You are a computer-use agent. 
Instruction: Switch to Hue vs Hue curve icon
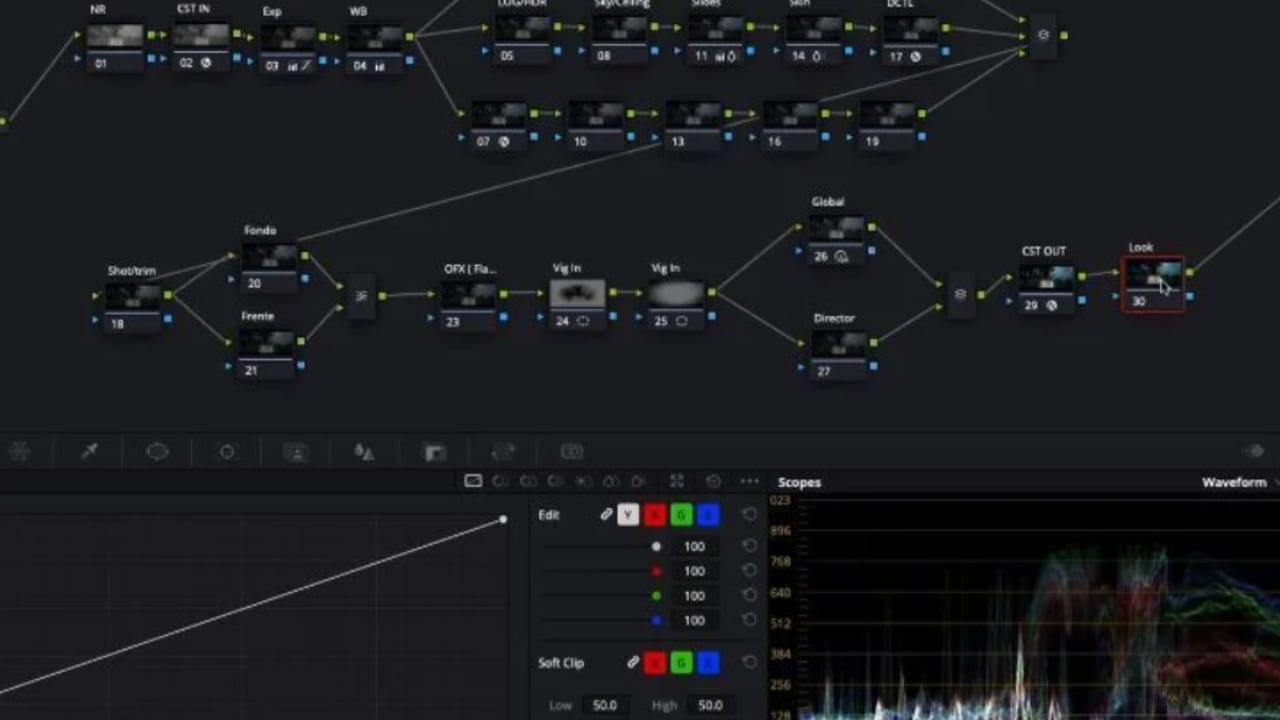click(x=500, y=481)
